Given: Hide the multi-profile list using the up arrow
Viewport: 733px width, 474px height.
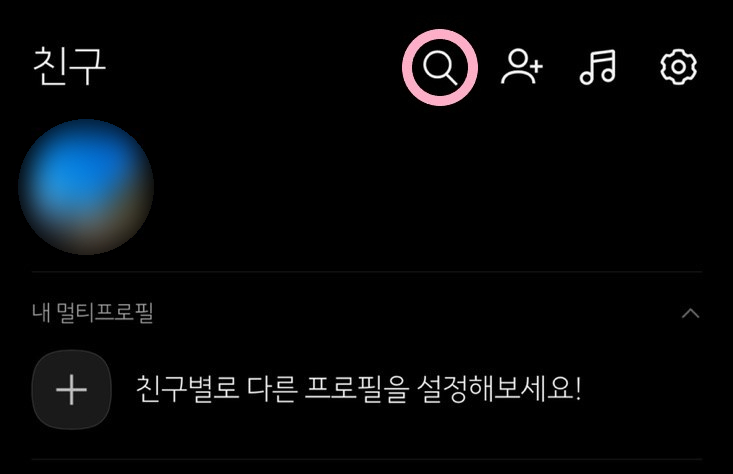Looking at the screenshot, I should [x=690, y=313].
